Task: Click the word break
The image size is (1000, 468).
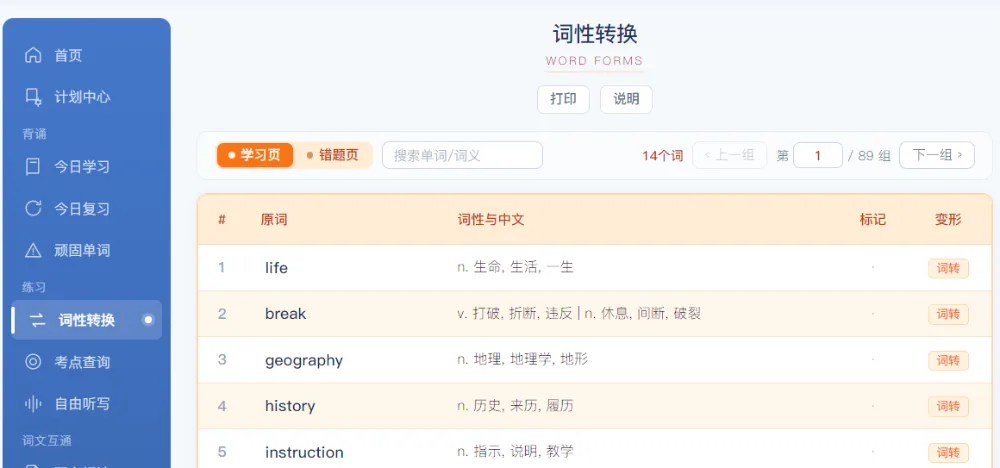Action: tap(286, 314)
